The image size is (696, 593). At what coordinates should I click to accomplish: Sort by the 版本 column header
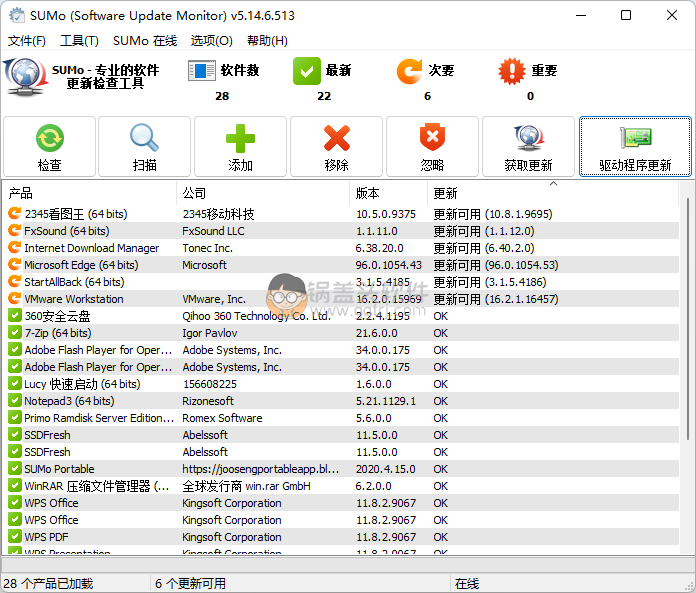click(388, 193)
